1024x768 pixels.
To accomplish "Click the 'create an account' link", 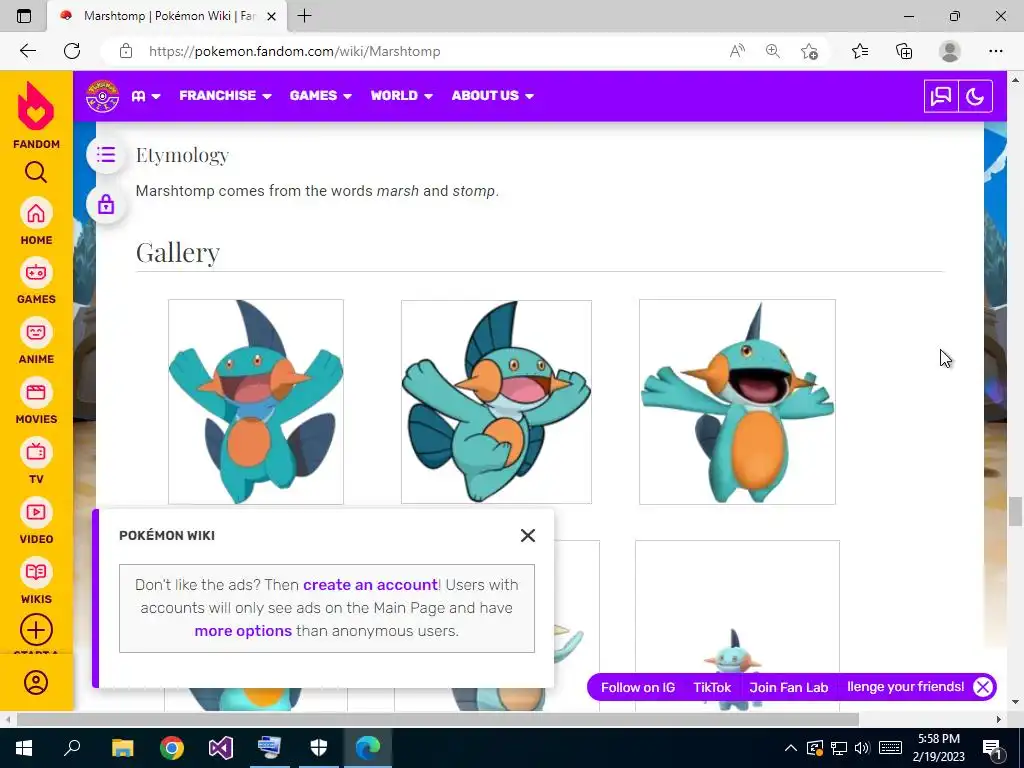I will [370, 584].
